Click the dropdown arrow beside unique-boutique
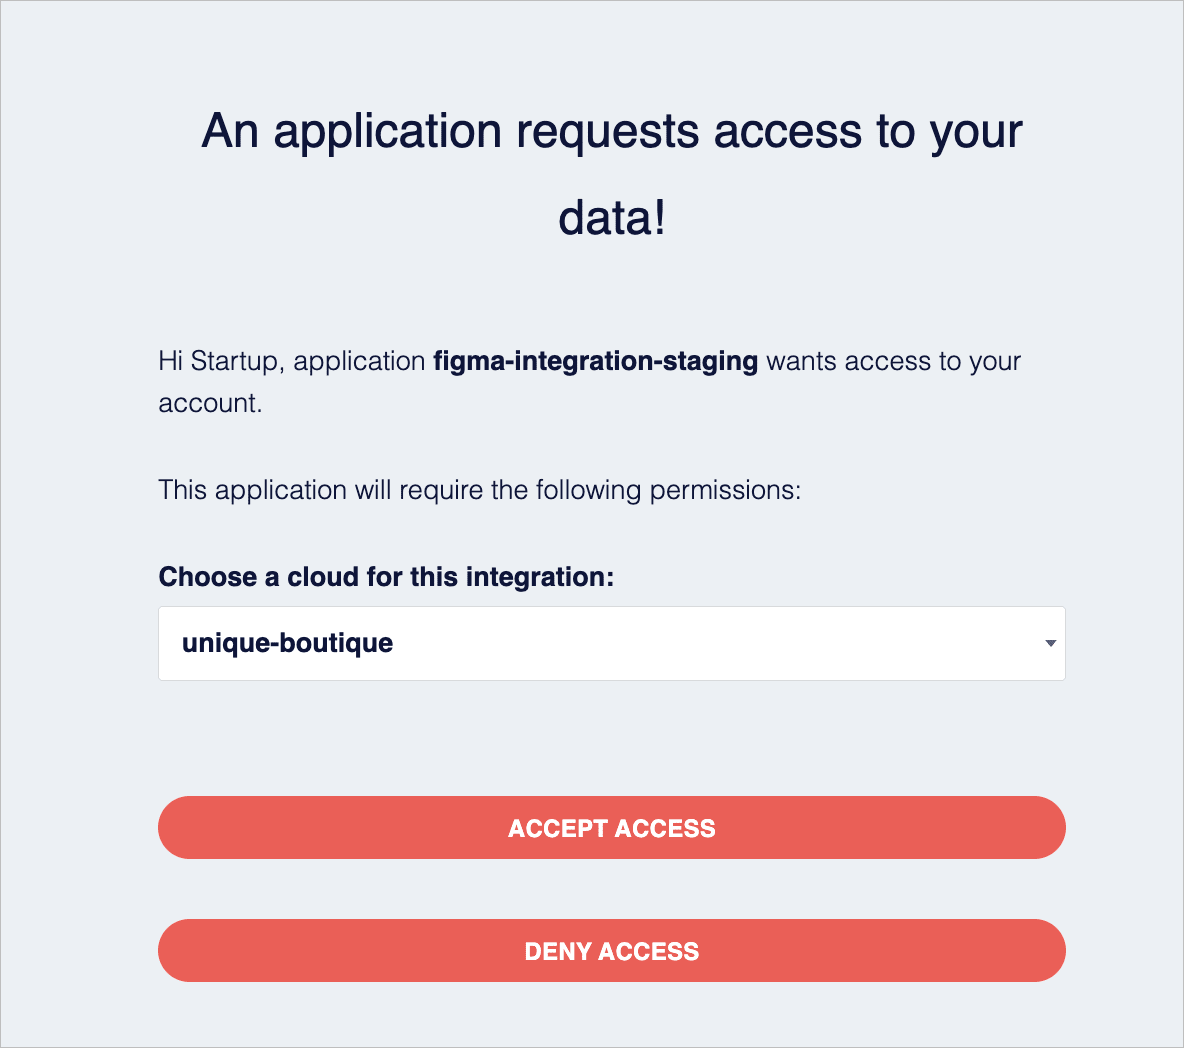The width and height of the screenshot is (1184, 1048). [1050, 643]
